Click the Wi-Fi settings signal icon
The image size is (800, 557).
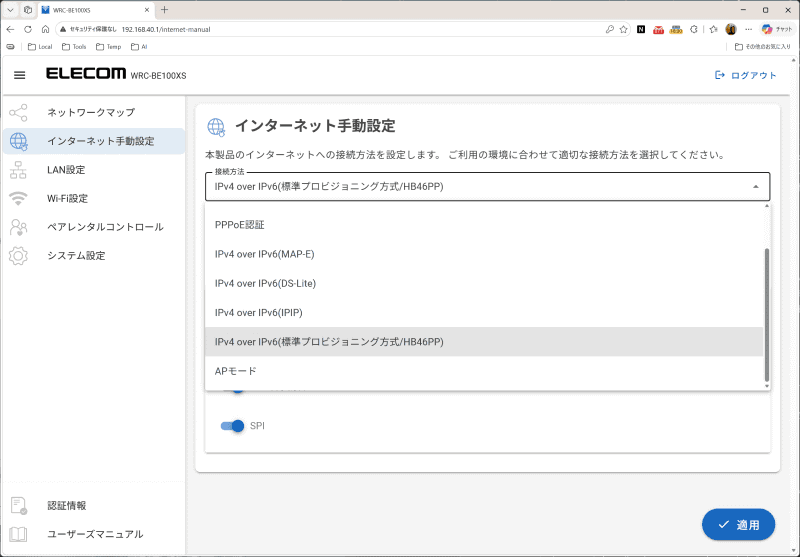[18, 198]
